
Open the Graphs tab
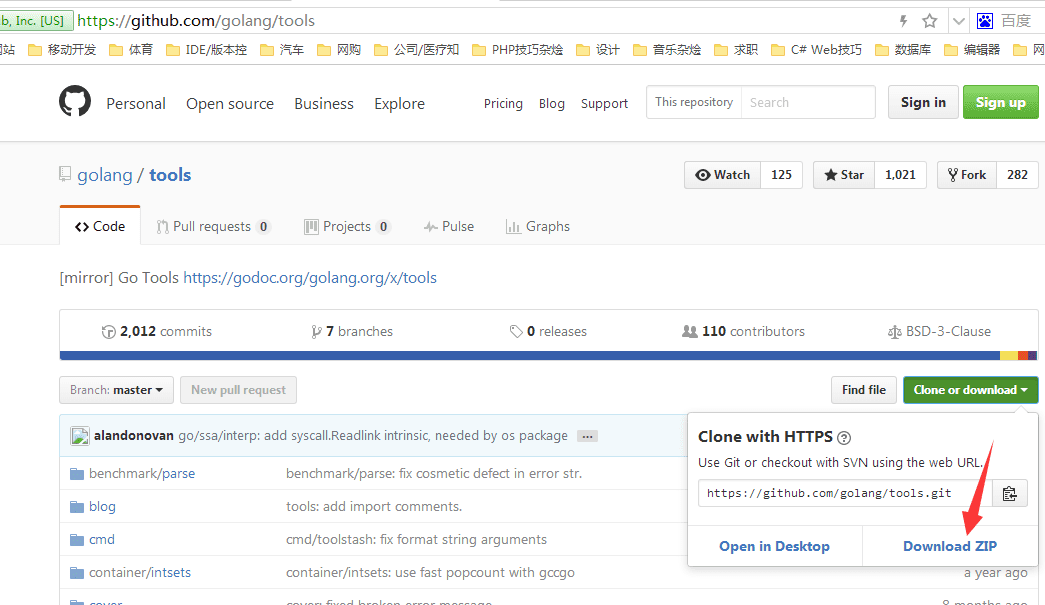click(x=538, y=227)
